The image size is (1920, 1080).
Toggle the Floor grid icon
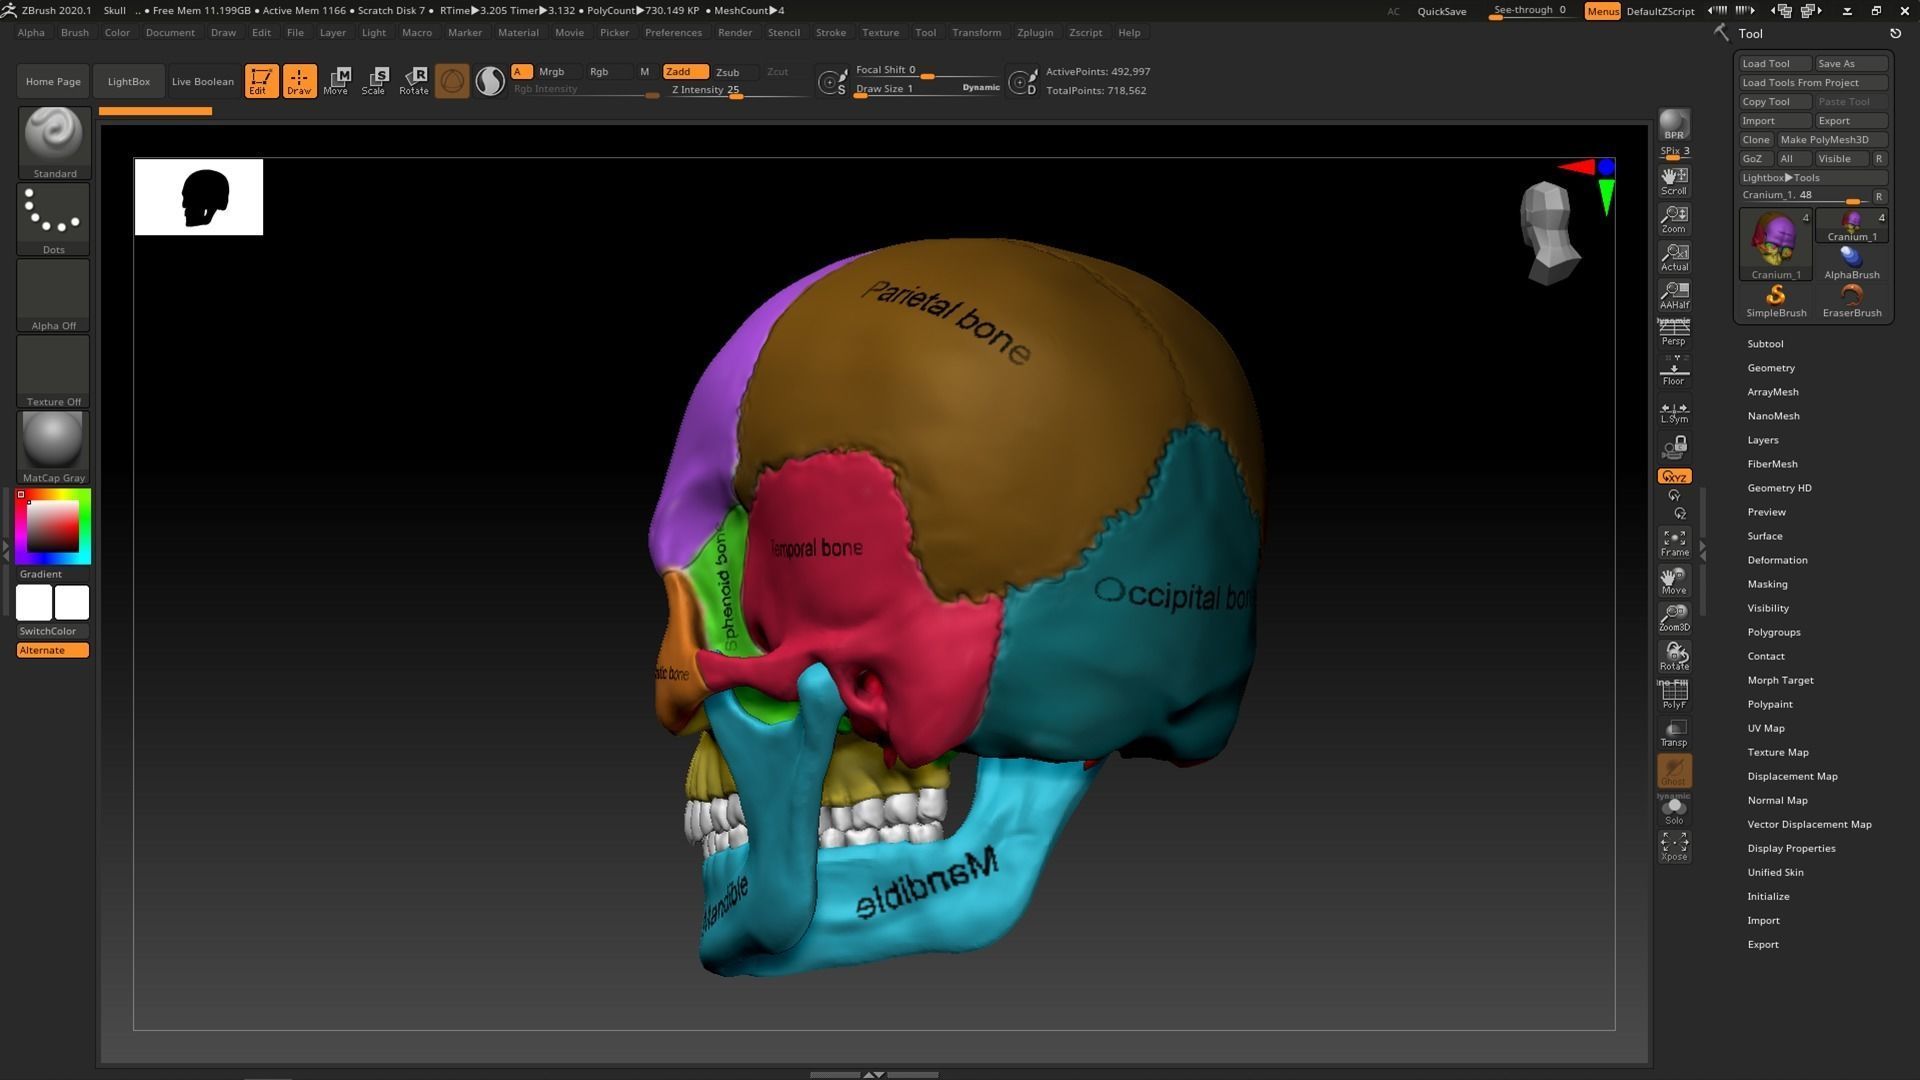point(1674,371)
